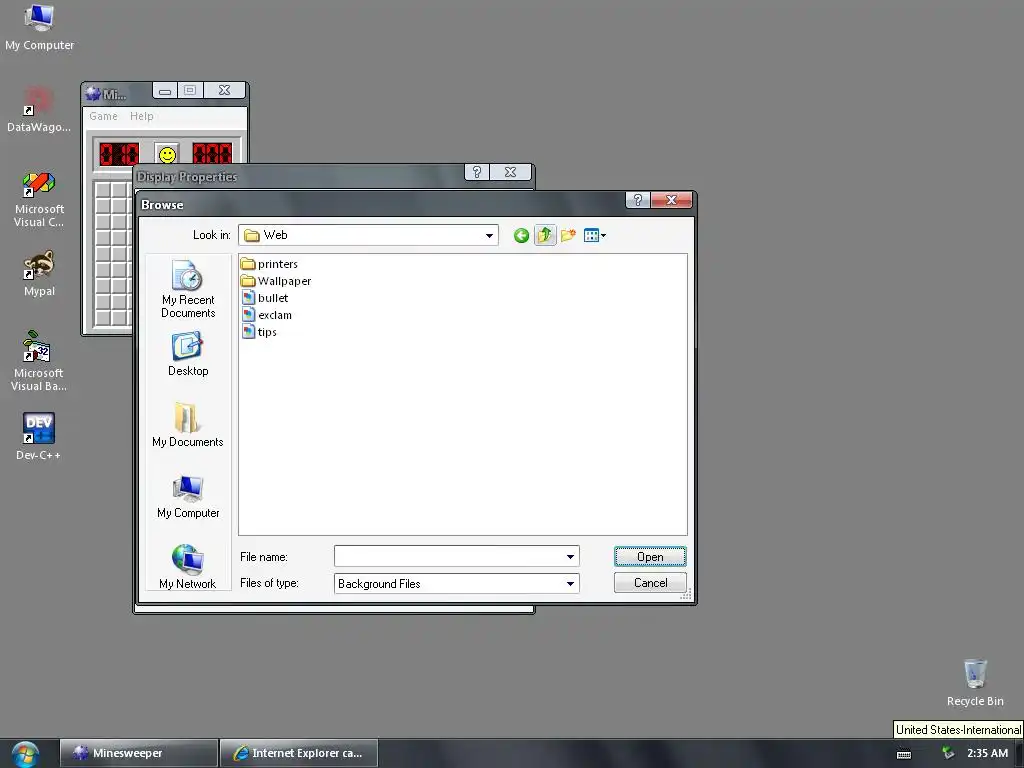Select Microsoft Visual Basic desktop shortcut

39,361
